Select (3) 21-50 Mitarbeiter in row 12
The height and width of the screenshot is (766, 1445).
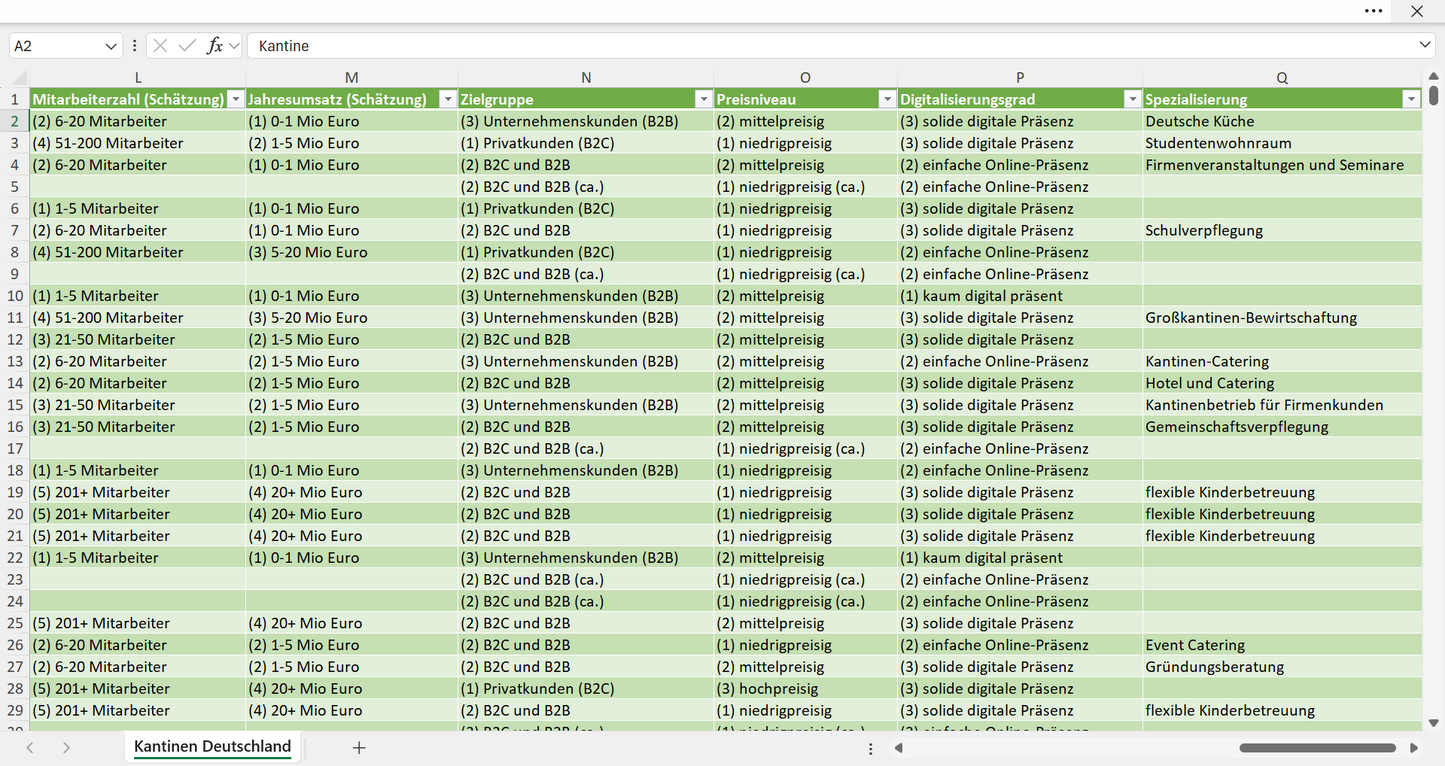point(138,340)
